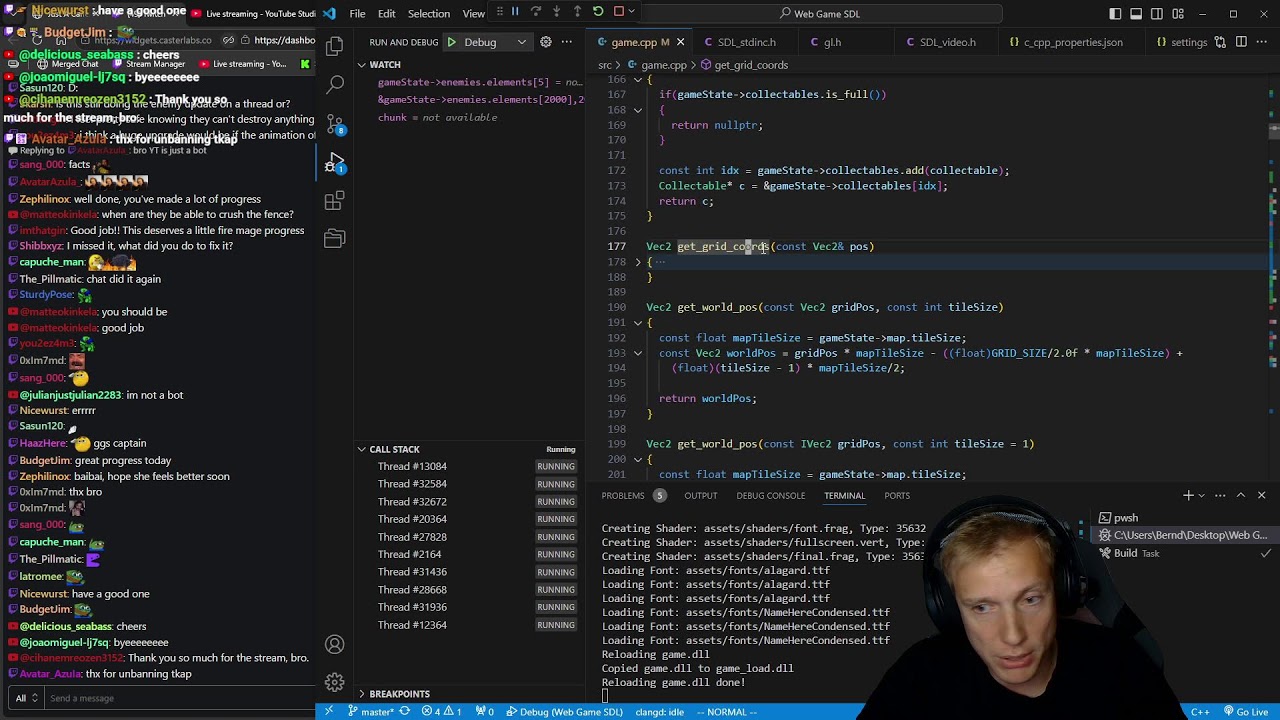Toggle the bottom panel layout icon
This screenshot has height=720, width=1280.
(1136, 13)
